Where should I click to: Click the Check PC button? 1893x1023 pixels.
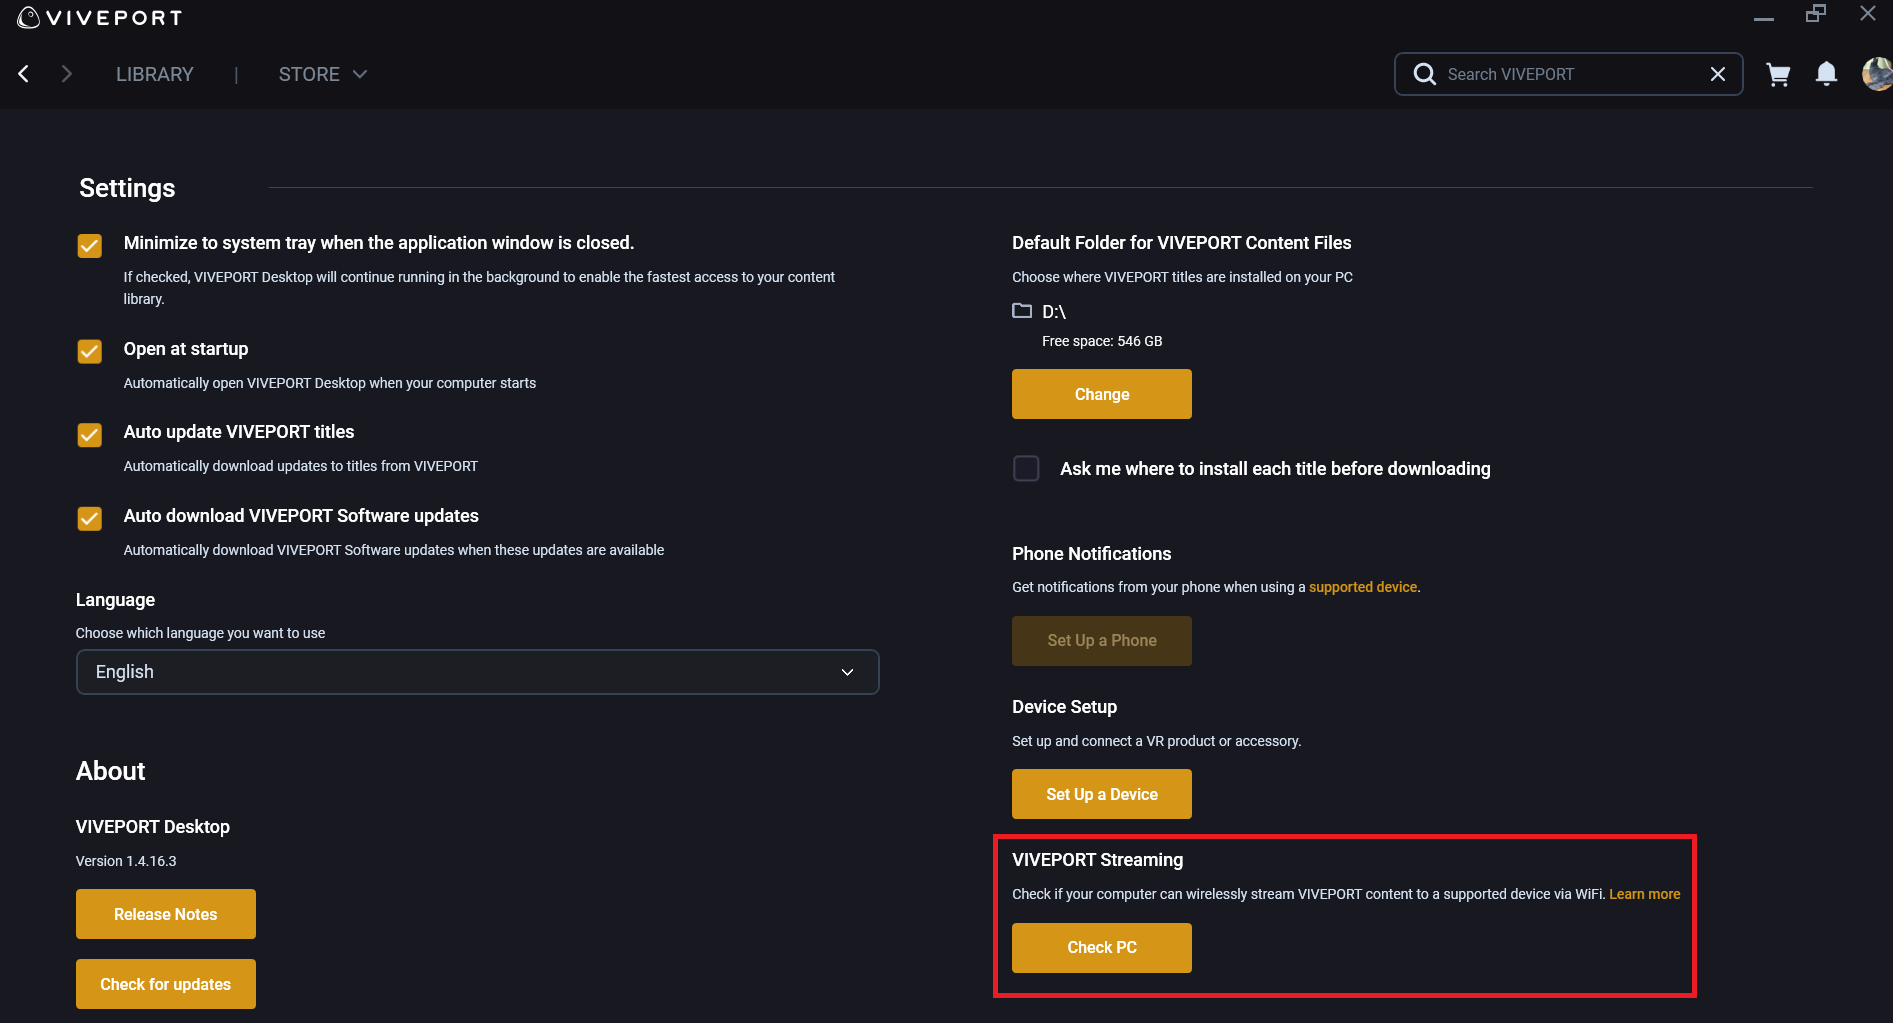1102,948
